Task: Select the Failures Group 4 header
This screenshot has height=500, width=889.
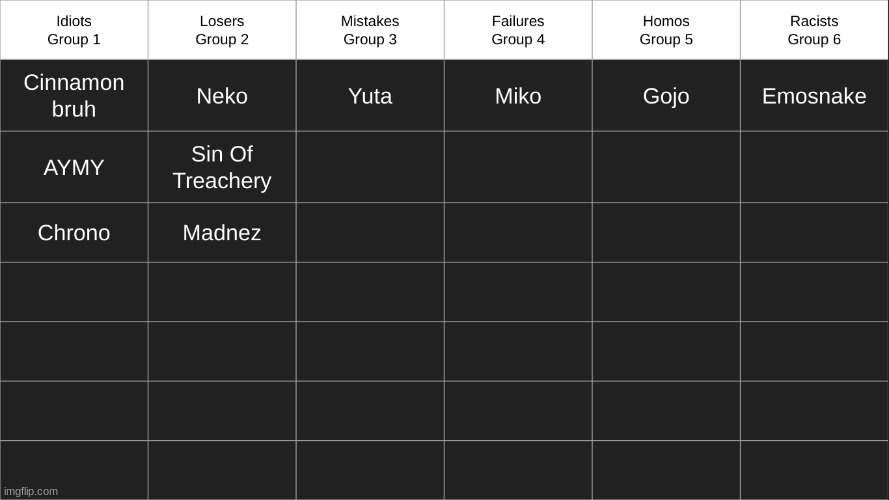Action: pos(518,30)
